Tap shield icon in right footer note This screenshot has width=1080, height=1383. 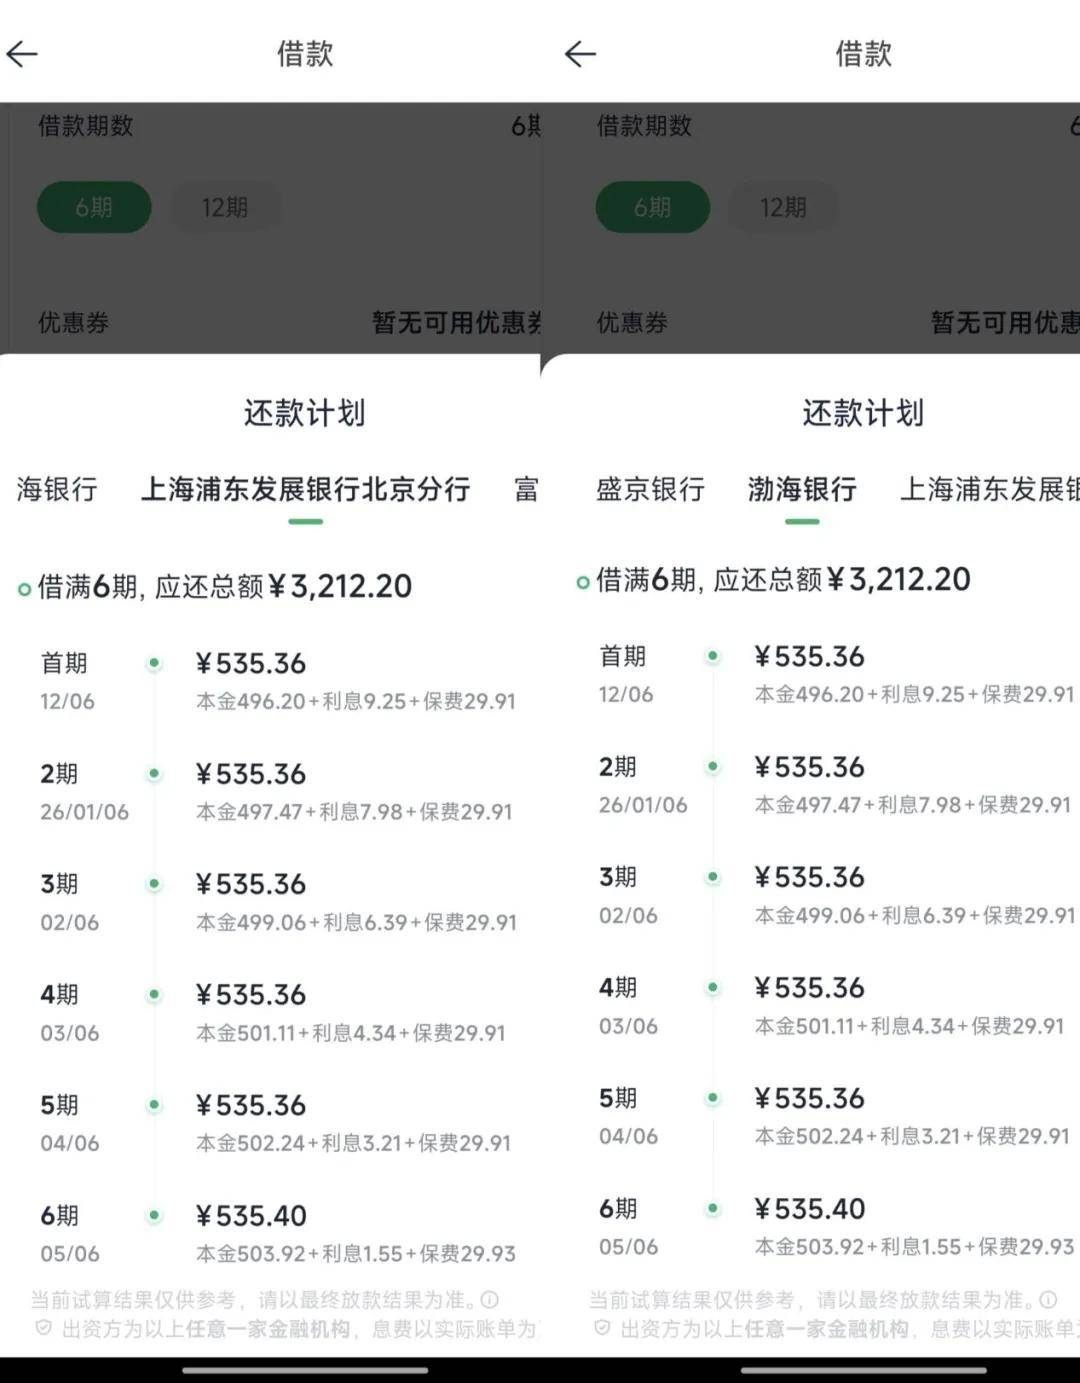coord(601,1329)
